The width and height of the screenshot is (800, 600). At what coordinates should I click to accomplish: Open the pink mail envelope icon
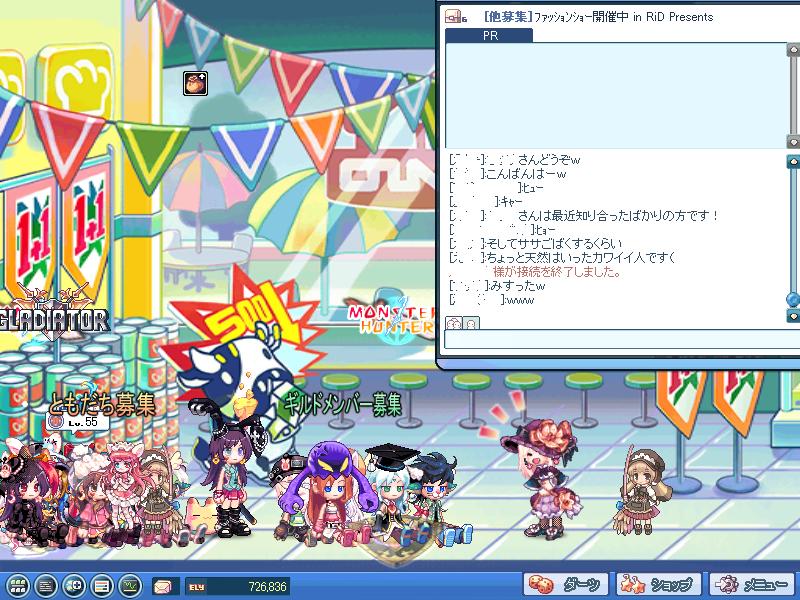click(165, 586)
